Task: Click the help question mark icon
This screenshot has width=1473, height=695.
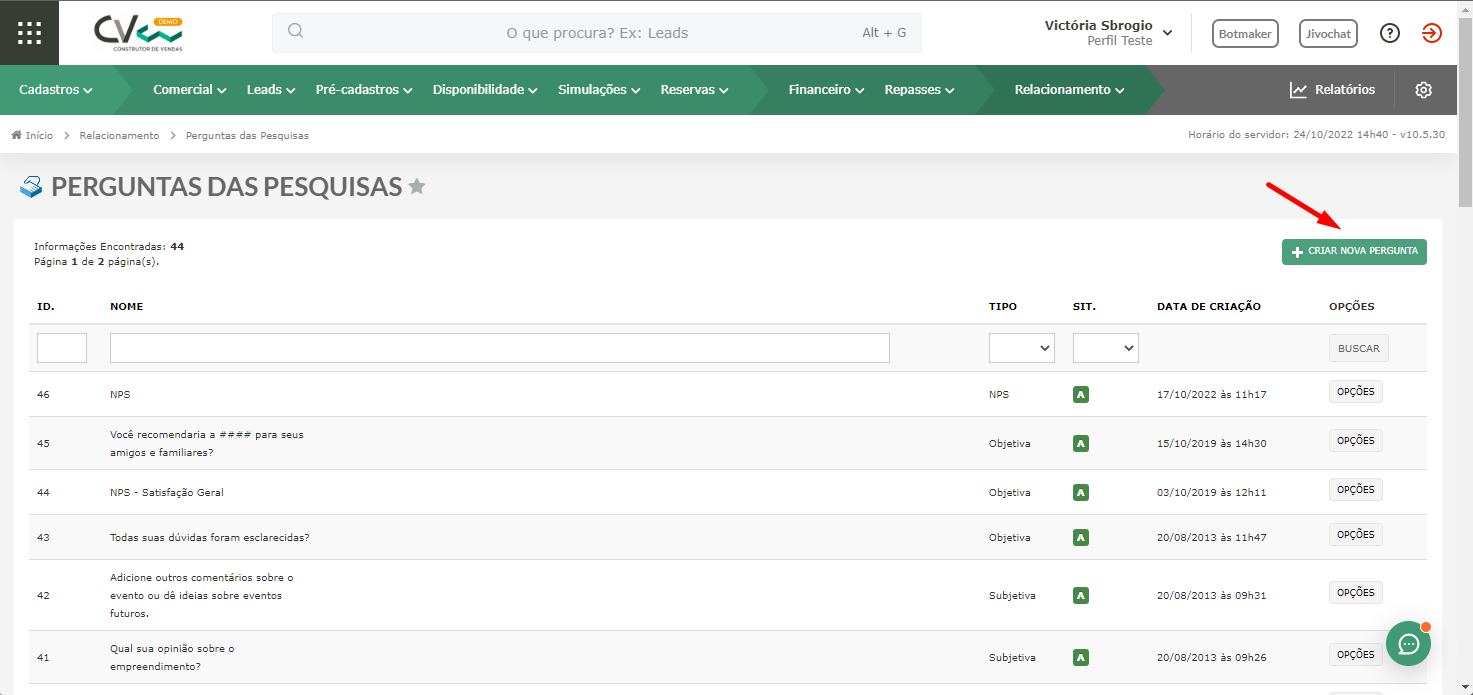Action: [x=1390, y=33]
